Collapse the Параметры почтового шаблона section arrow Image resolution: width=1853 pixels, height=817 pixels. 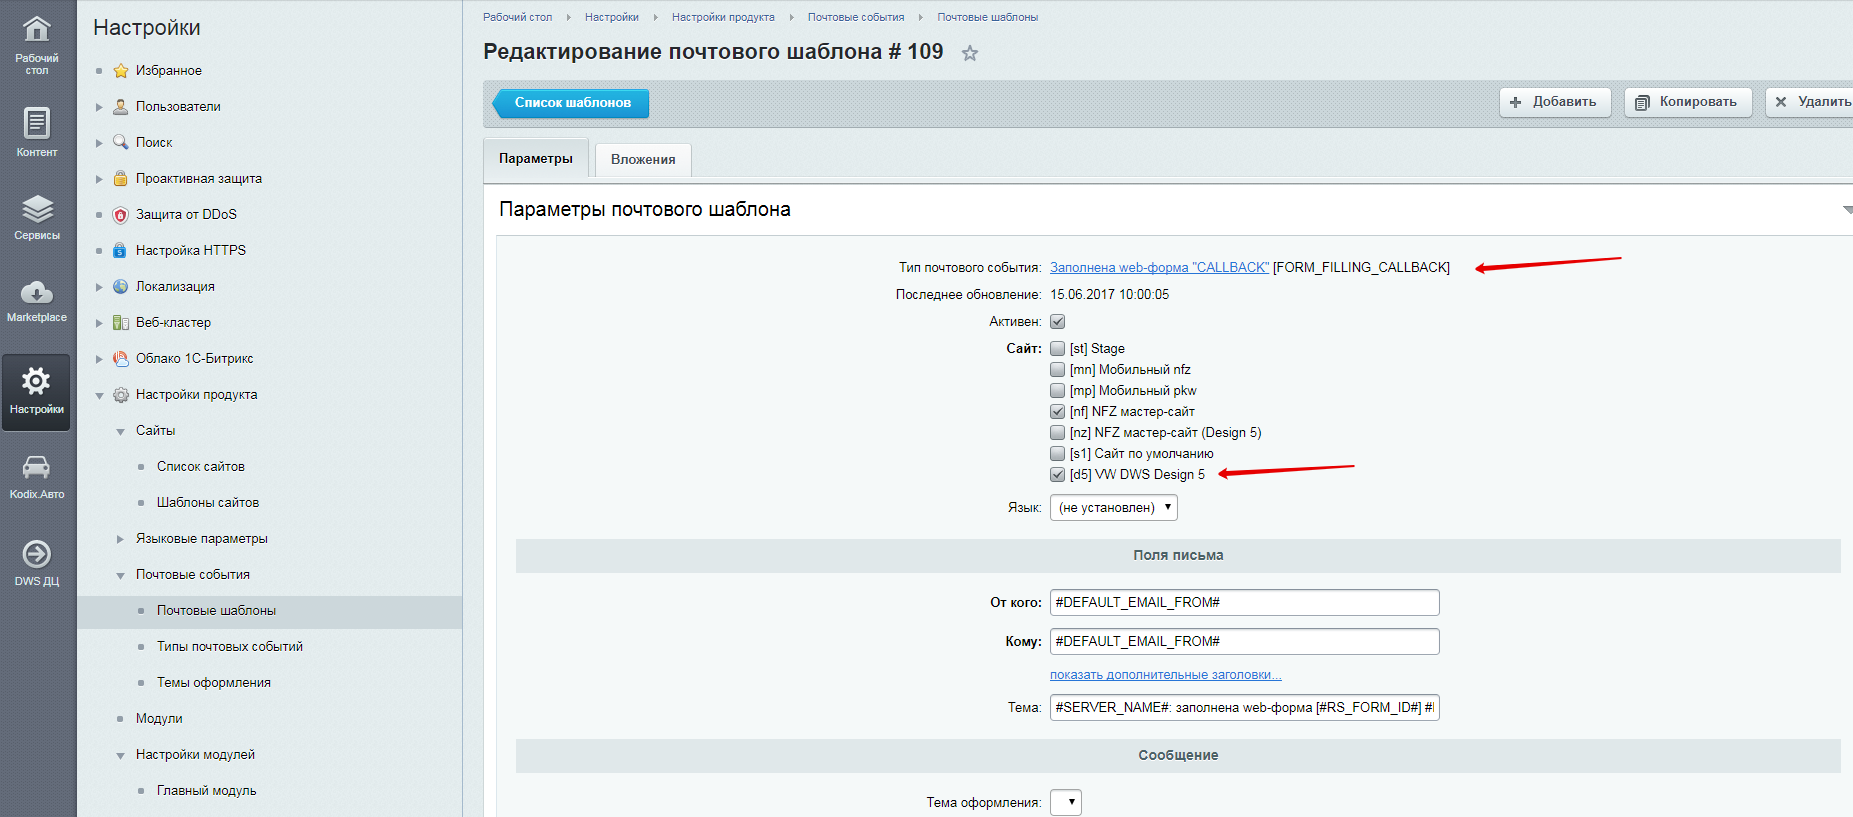[1847, 210]
